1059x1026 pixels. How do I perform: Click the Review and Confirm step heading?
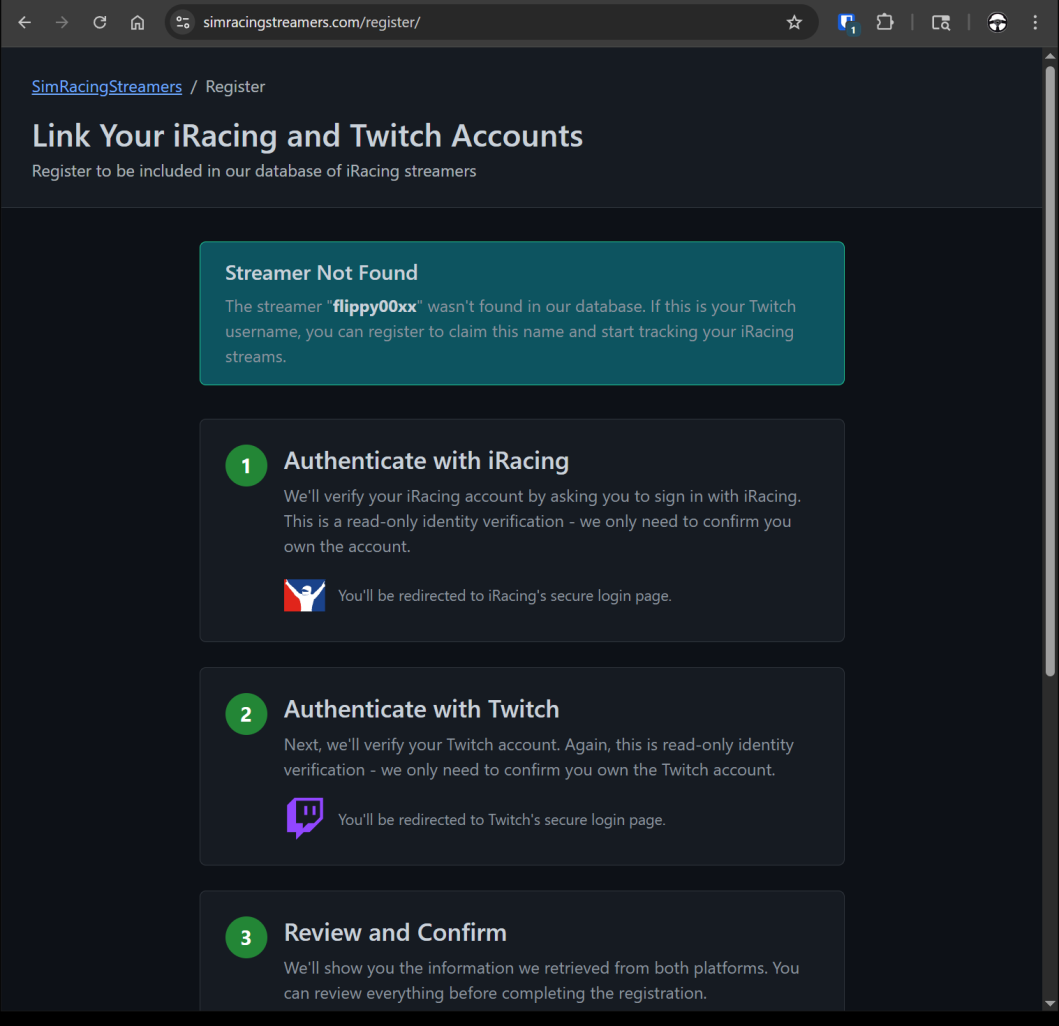click(x=395, y=932)
